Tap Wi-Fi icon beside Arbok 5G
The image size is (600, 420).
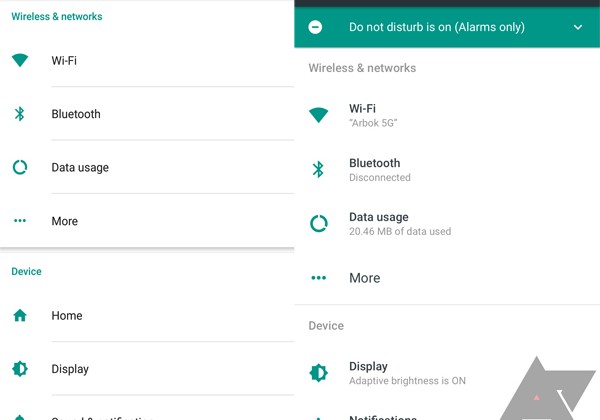coord(318,115)
